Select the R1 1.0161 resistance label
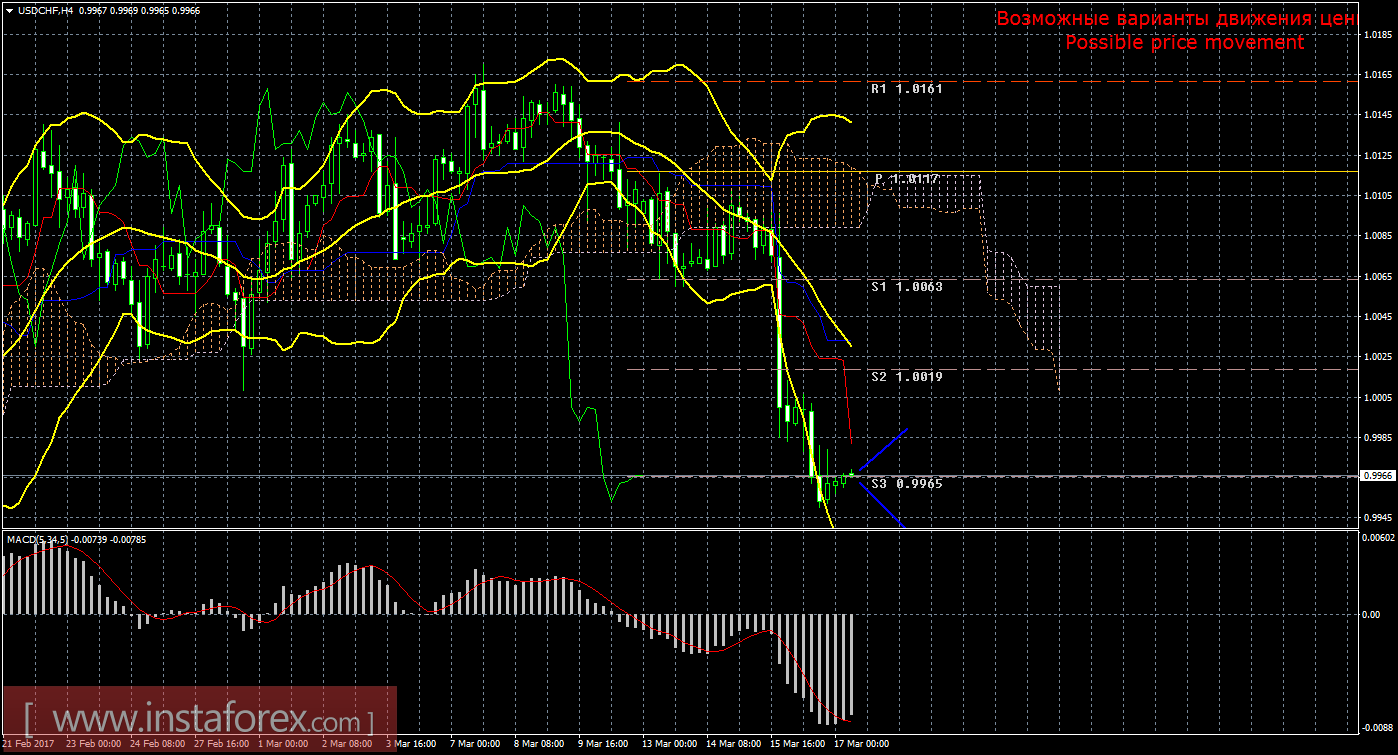The width and height of the screenshot is (1398, 755). [x=907, y=88]
